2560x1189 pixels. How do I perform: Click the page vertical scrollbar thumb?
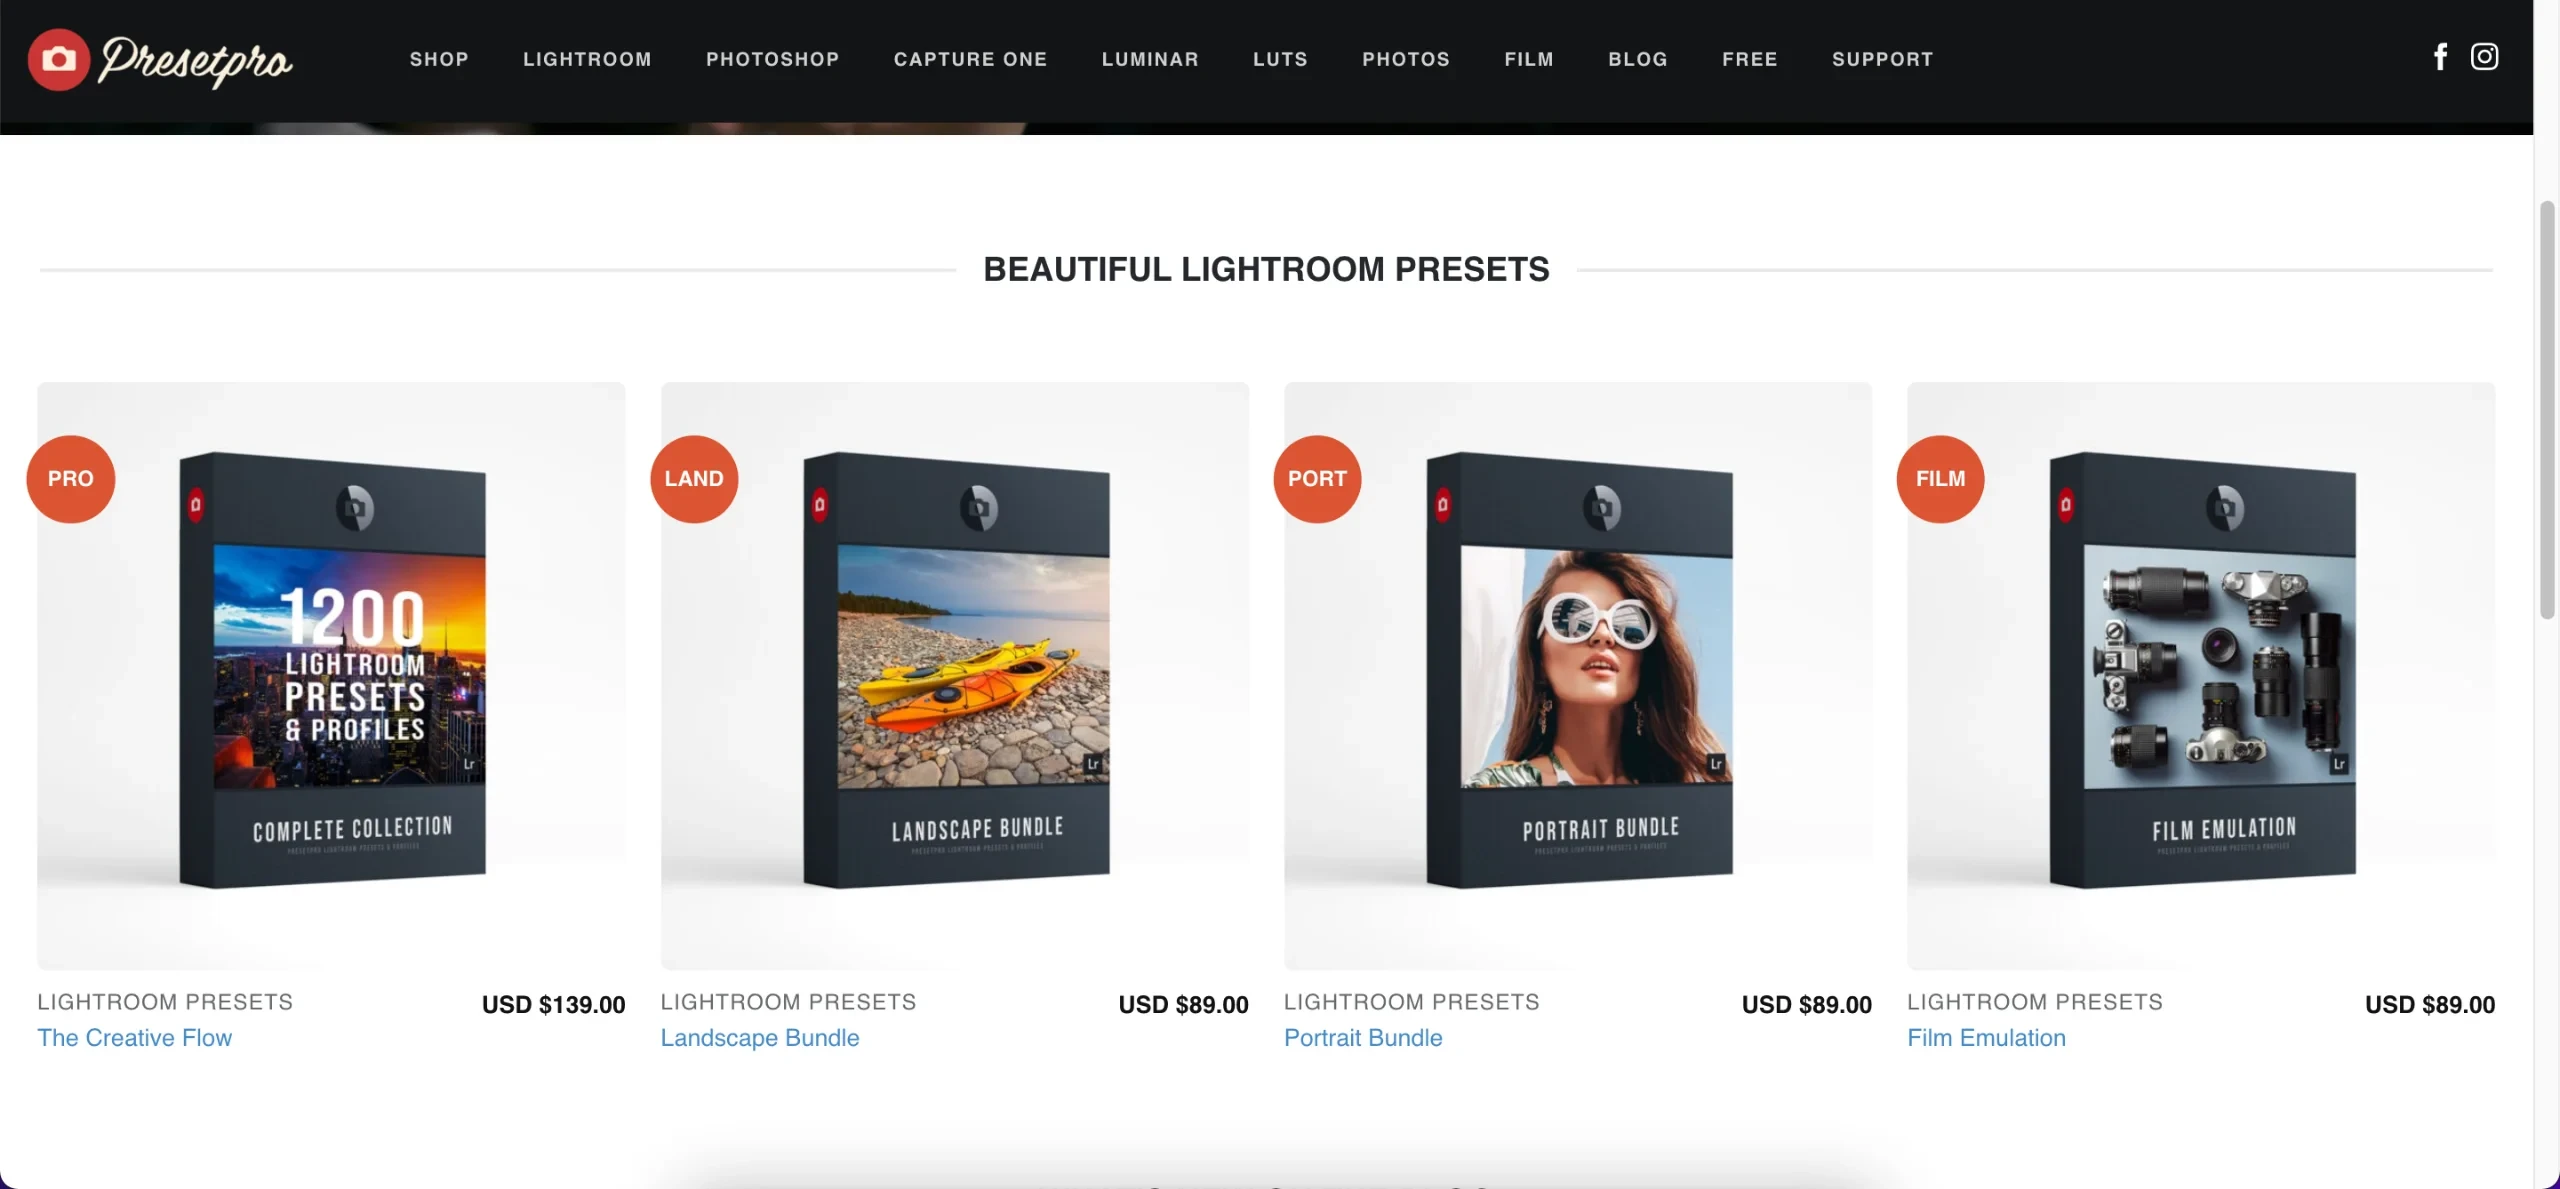click(x=2547, y=410)
